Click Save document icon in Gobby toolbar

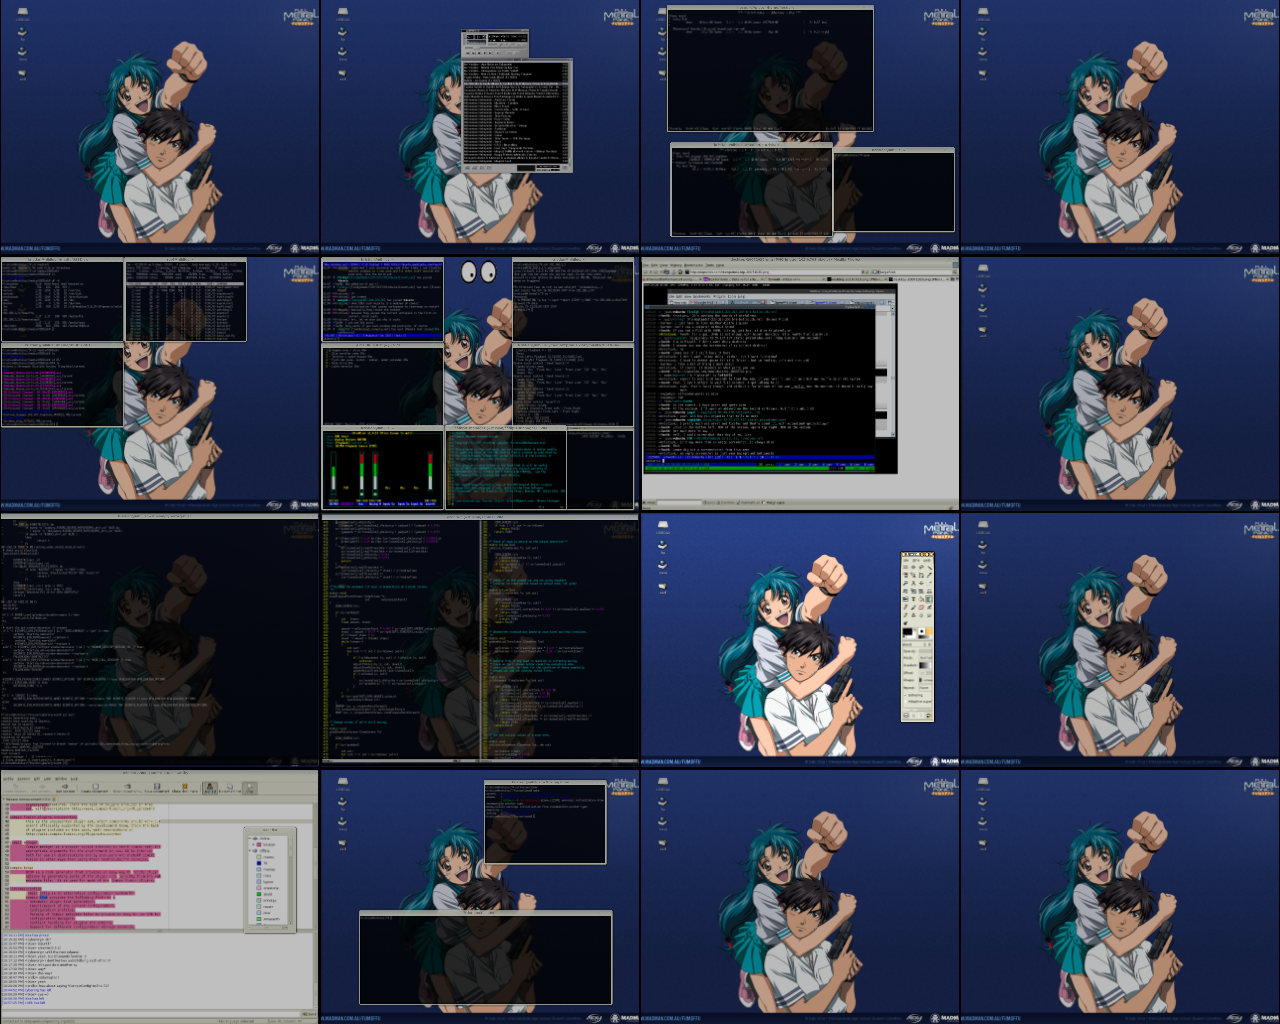(x=157, y=788)
